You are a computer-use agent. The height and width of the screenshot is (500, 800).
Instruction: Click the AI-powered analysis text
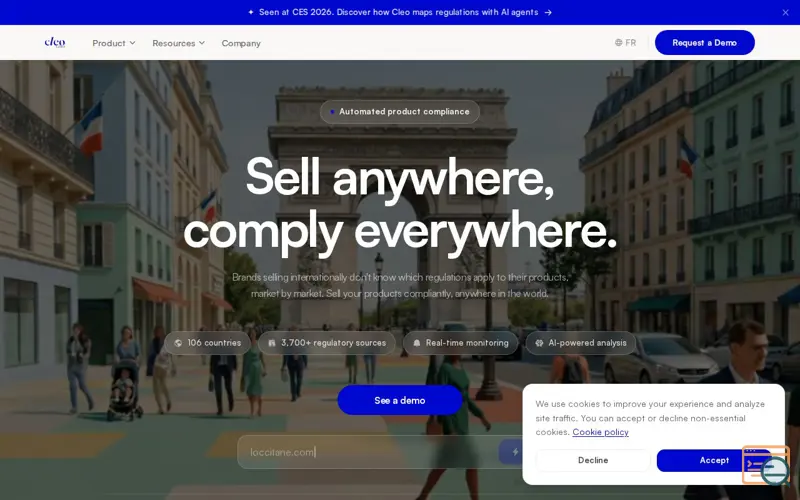pyautogui.click(x=587, y=343)
